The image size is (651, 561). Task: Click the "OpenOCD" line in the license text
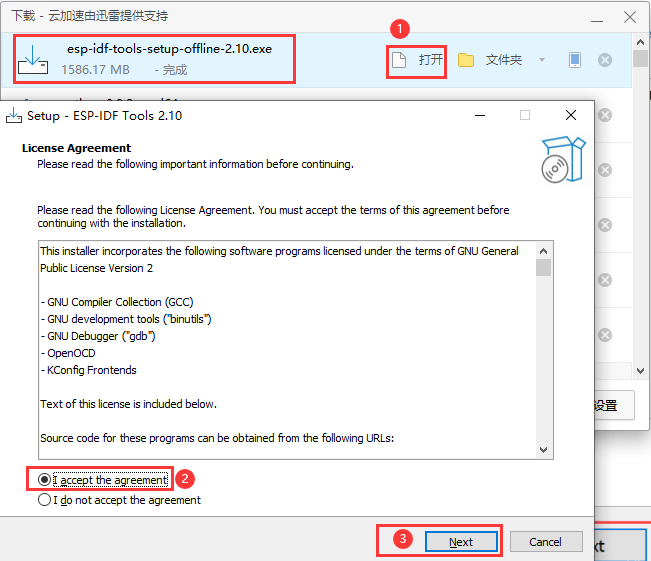tap(68, 353)
